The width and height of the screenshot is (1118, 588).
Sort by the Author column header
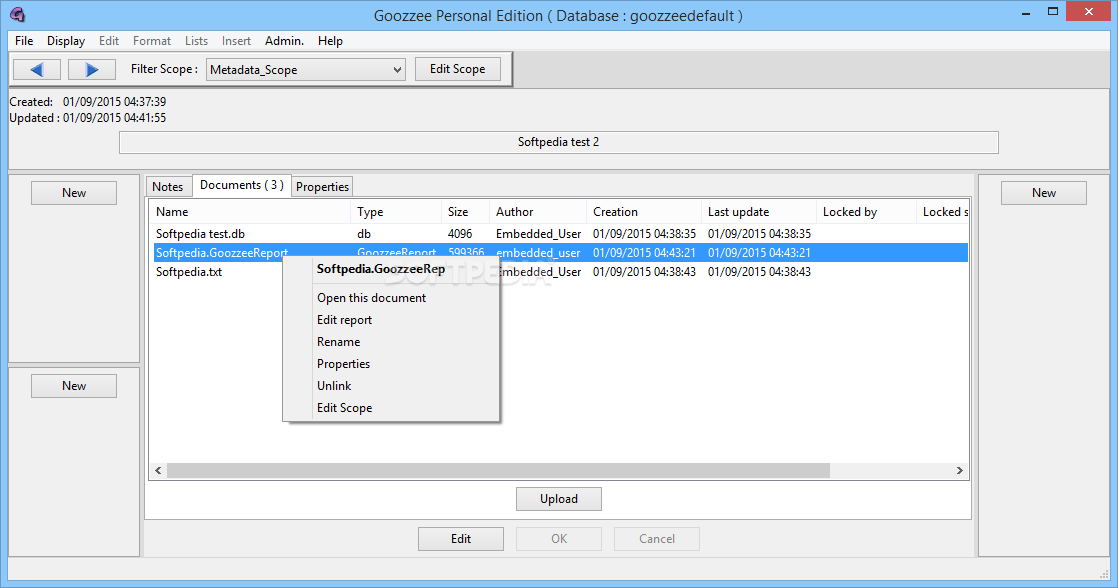[538, 212]
